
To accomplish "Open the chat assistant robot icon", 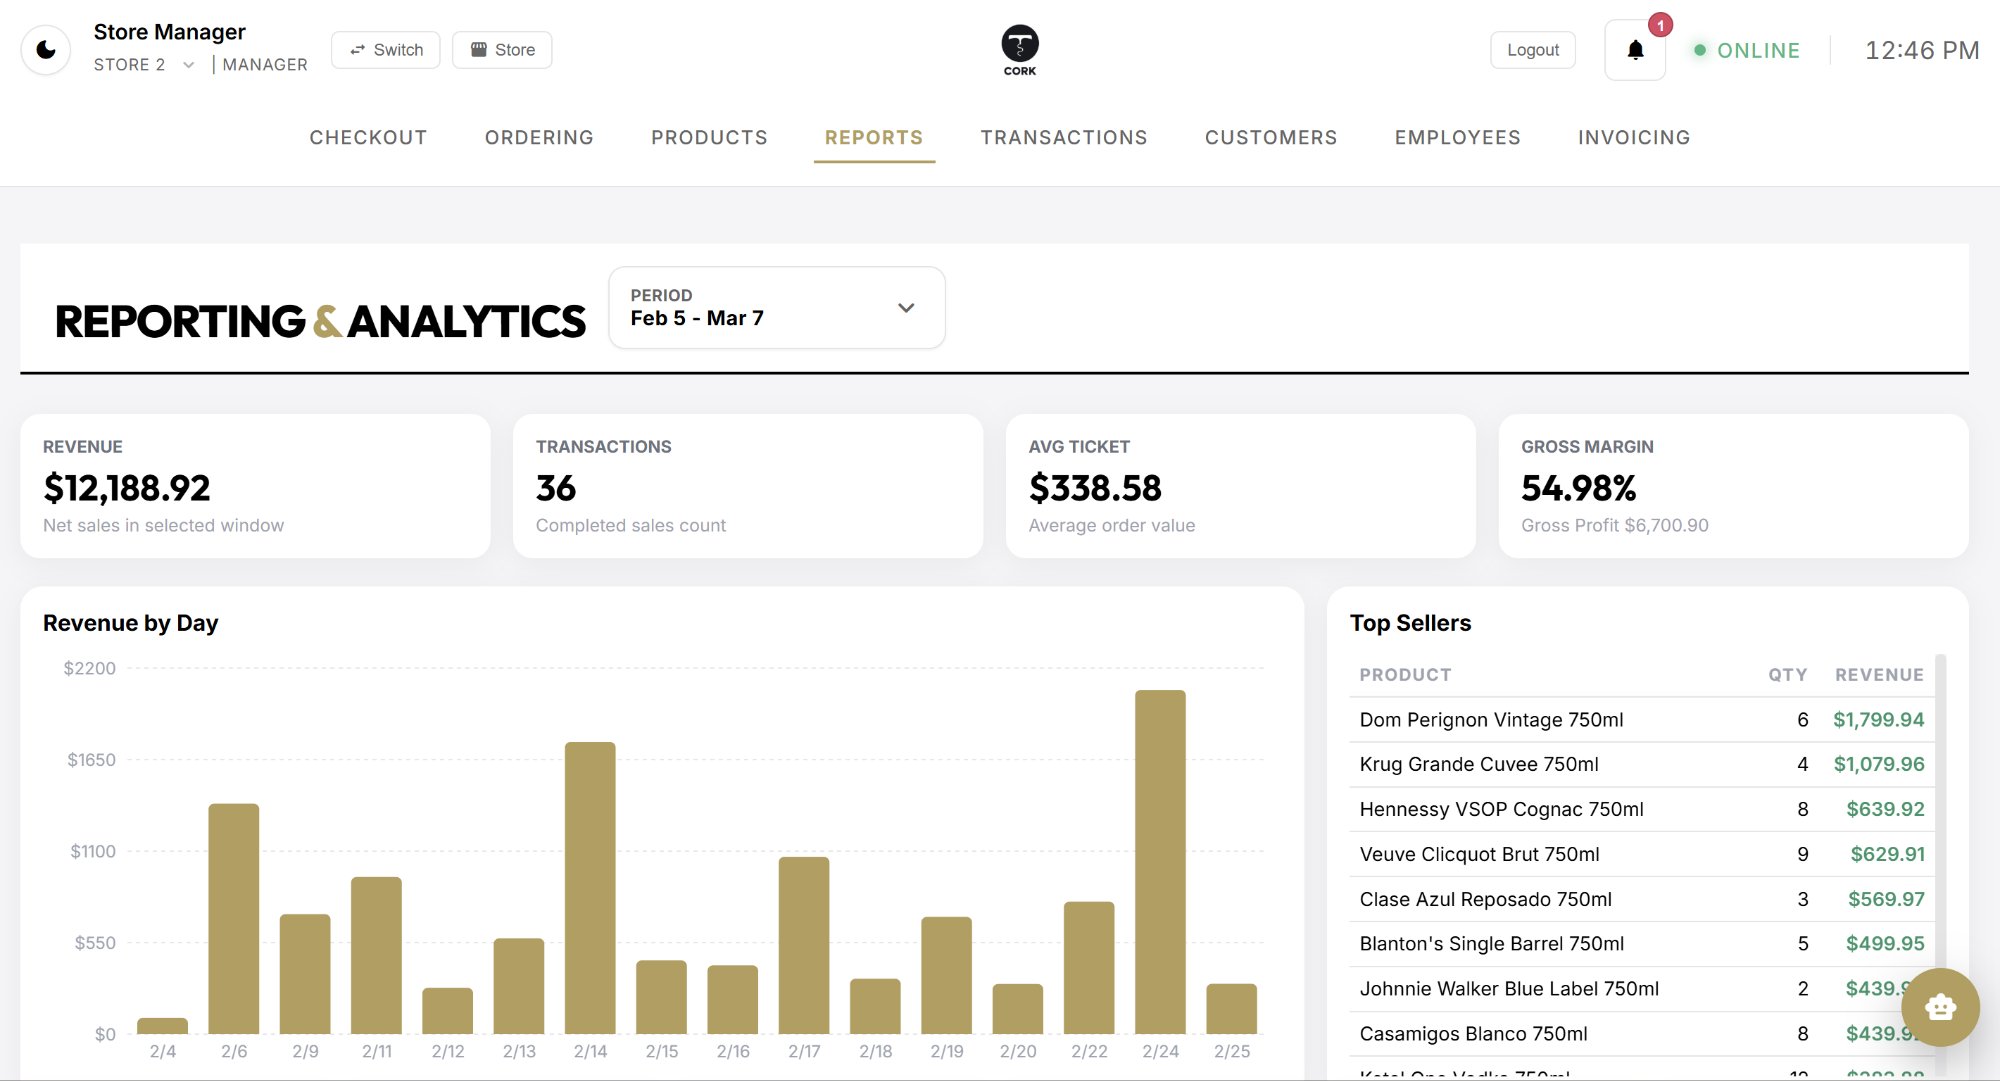I will pyautogui.click(x=1941, y=1008).
